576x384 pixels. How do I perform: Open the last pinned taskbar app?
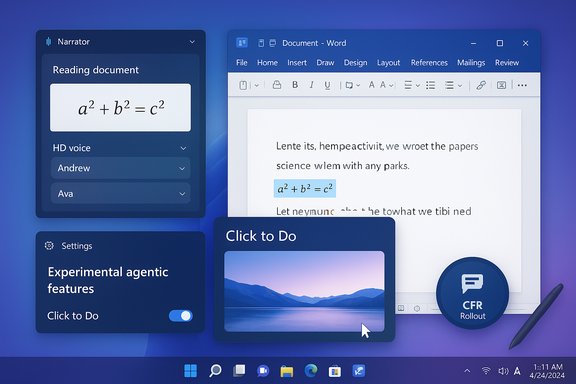click(x=359, y=371)
